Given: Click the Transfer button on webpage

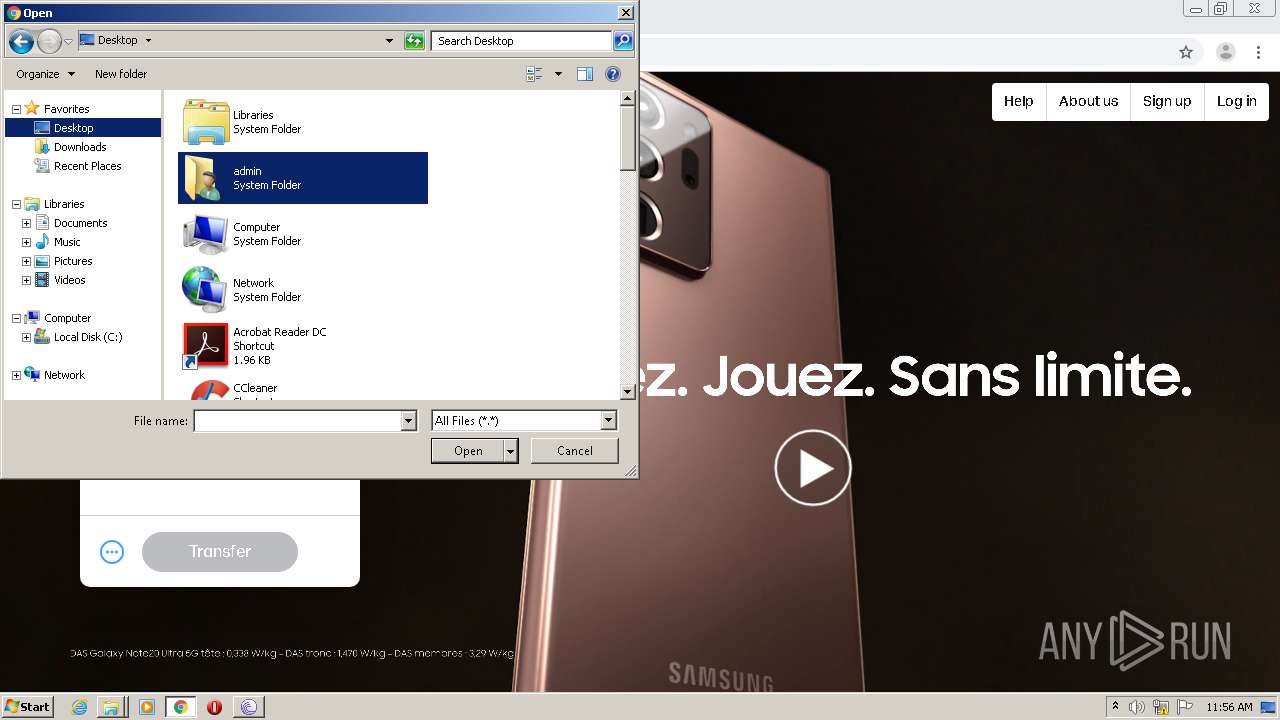Looking at the screenshot, I should (x=220, y=552).
